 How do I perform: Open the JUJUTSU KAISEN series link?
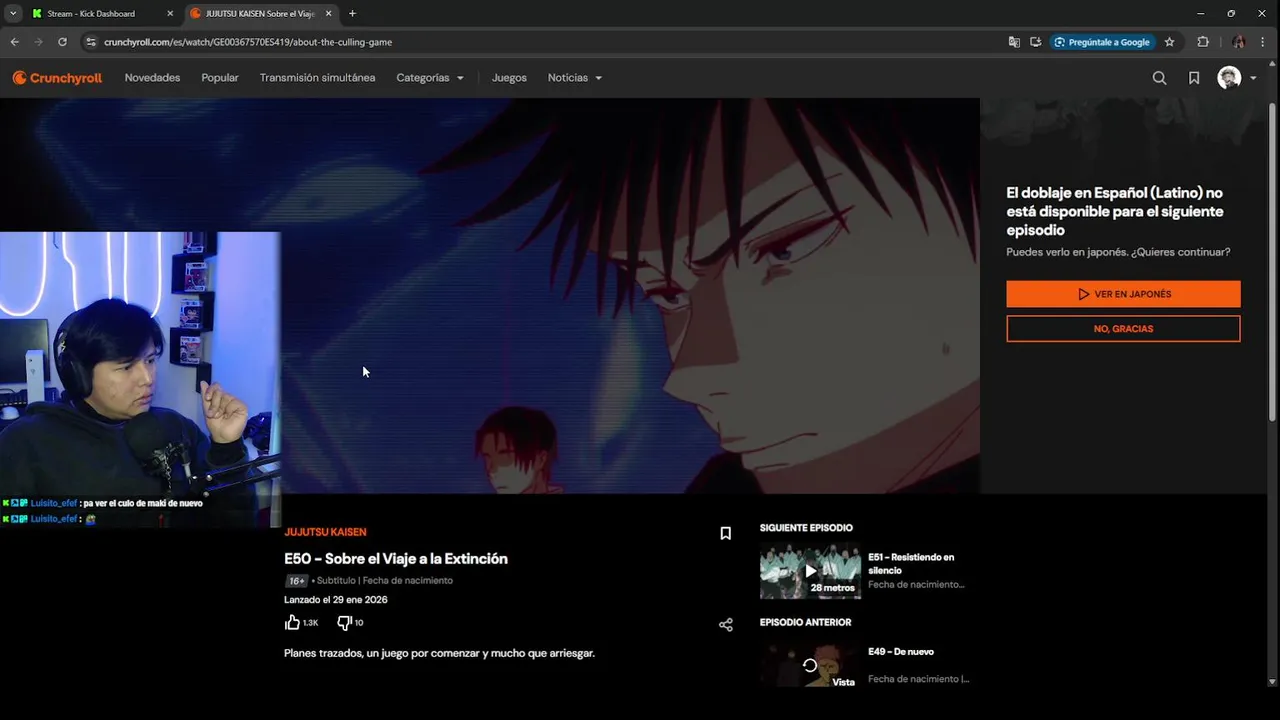tap(325, 532)
